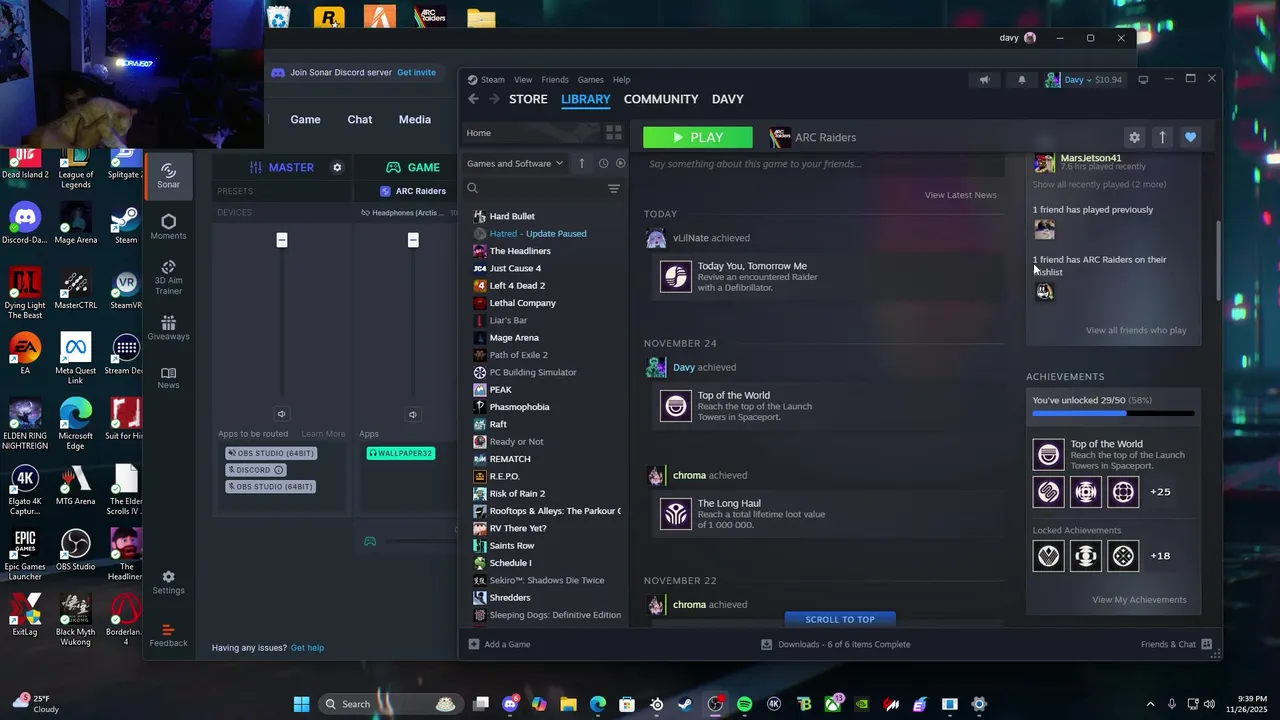Open advanced filters icon beside library search
The width and height of the screenshot is (1280, 720).
pos(614,188)
